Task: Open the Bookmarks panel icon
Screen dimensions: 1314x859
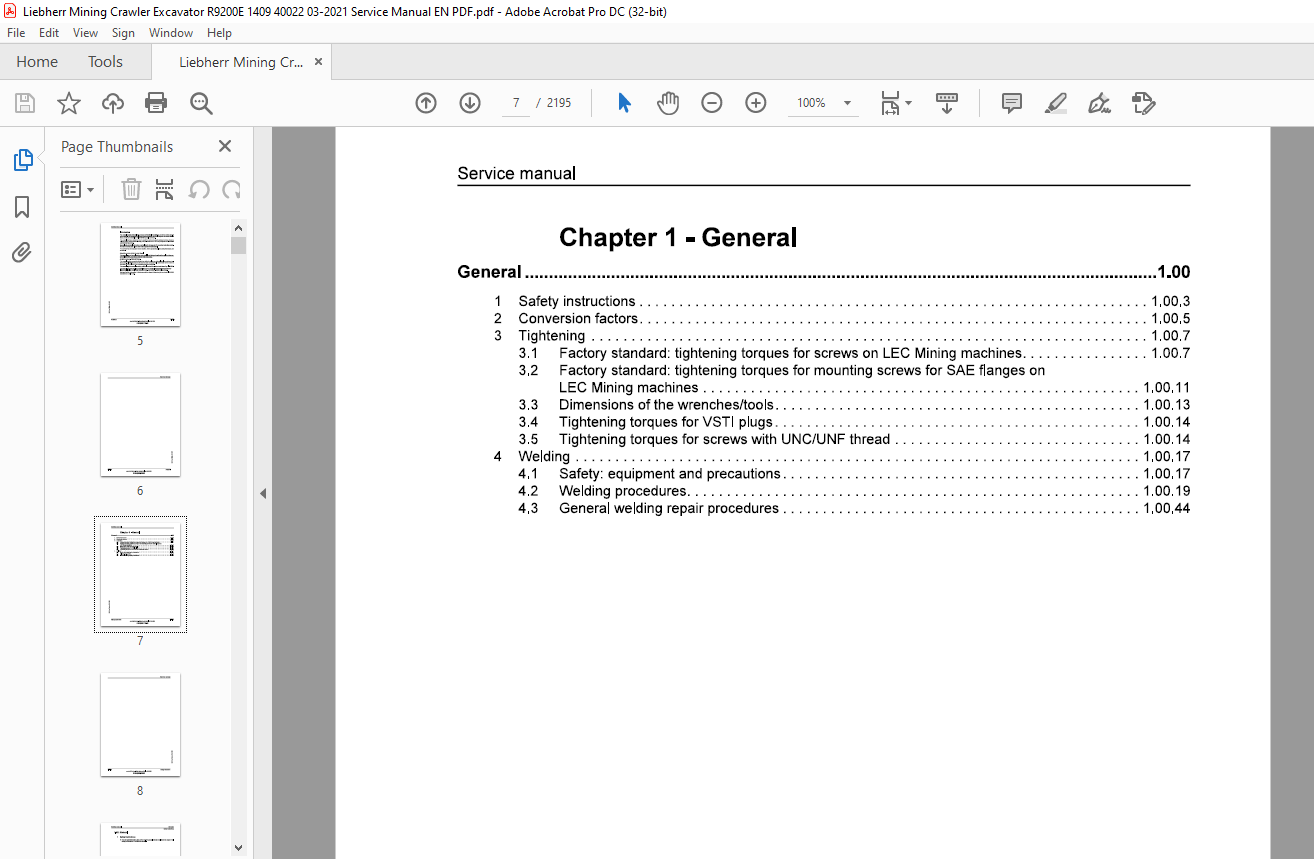Action: (x=22, y=207)
